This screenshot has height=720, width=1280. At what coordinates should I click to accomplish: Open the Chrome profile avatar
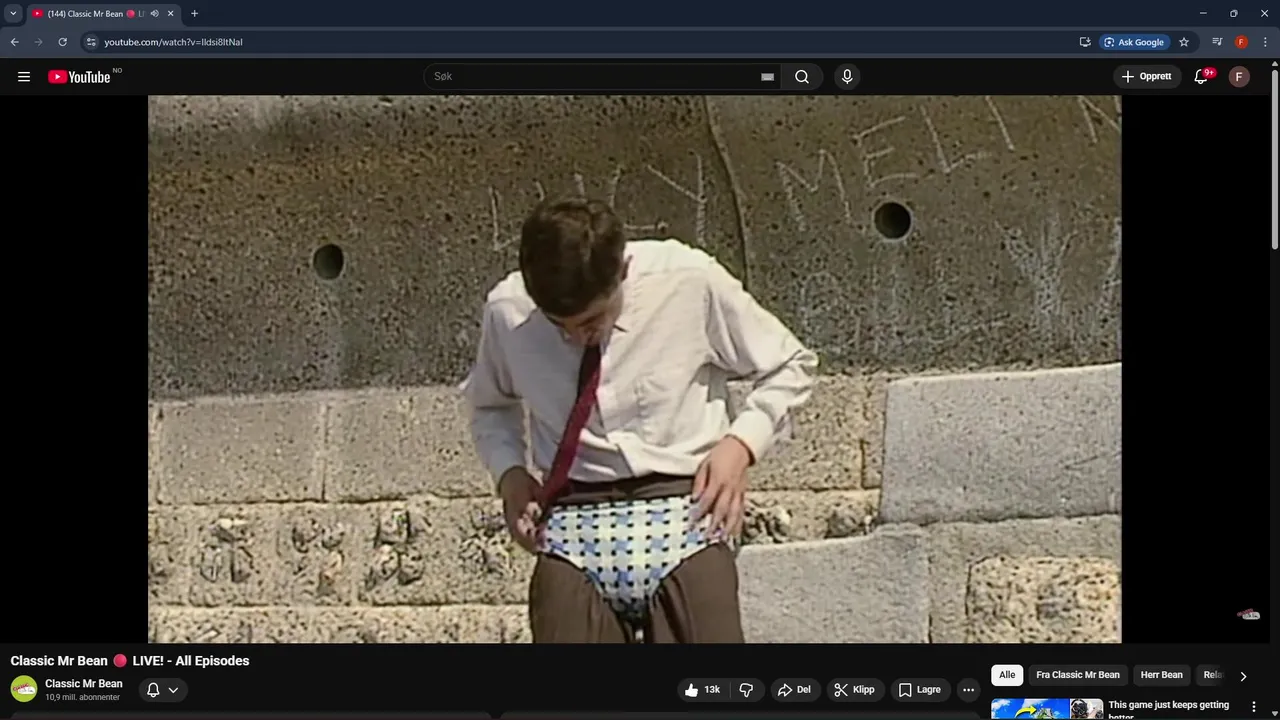1241,42
